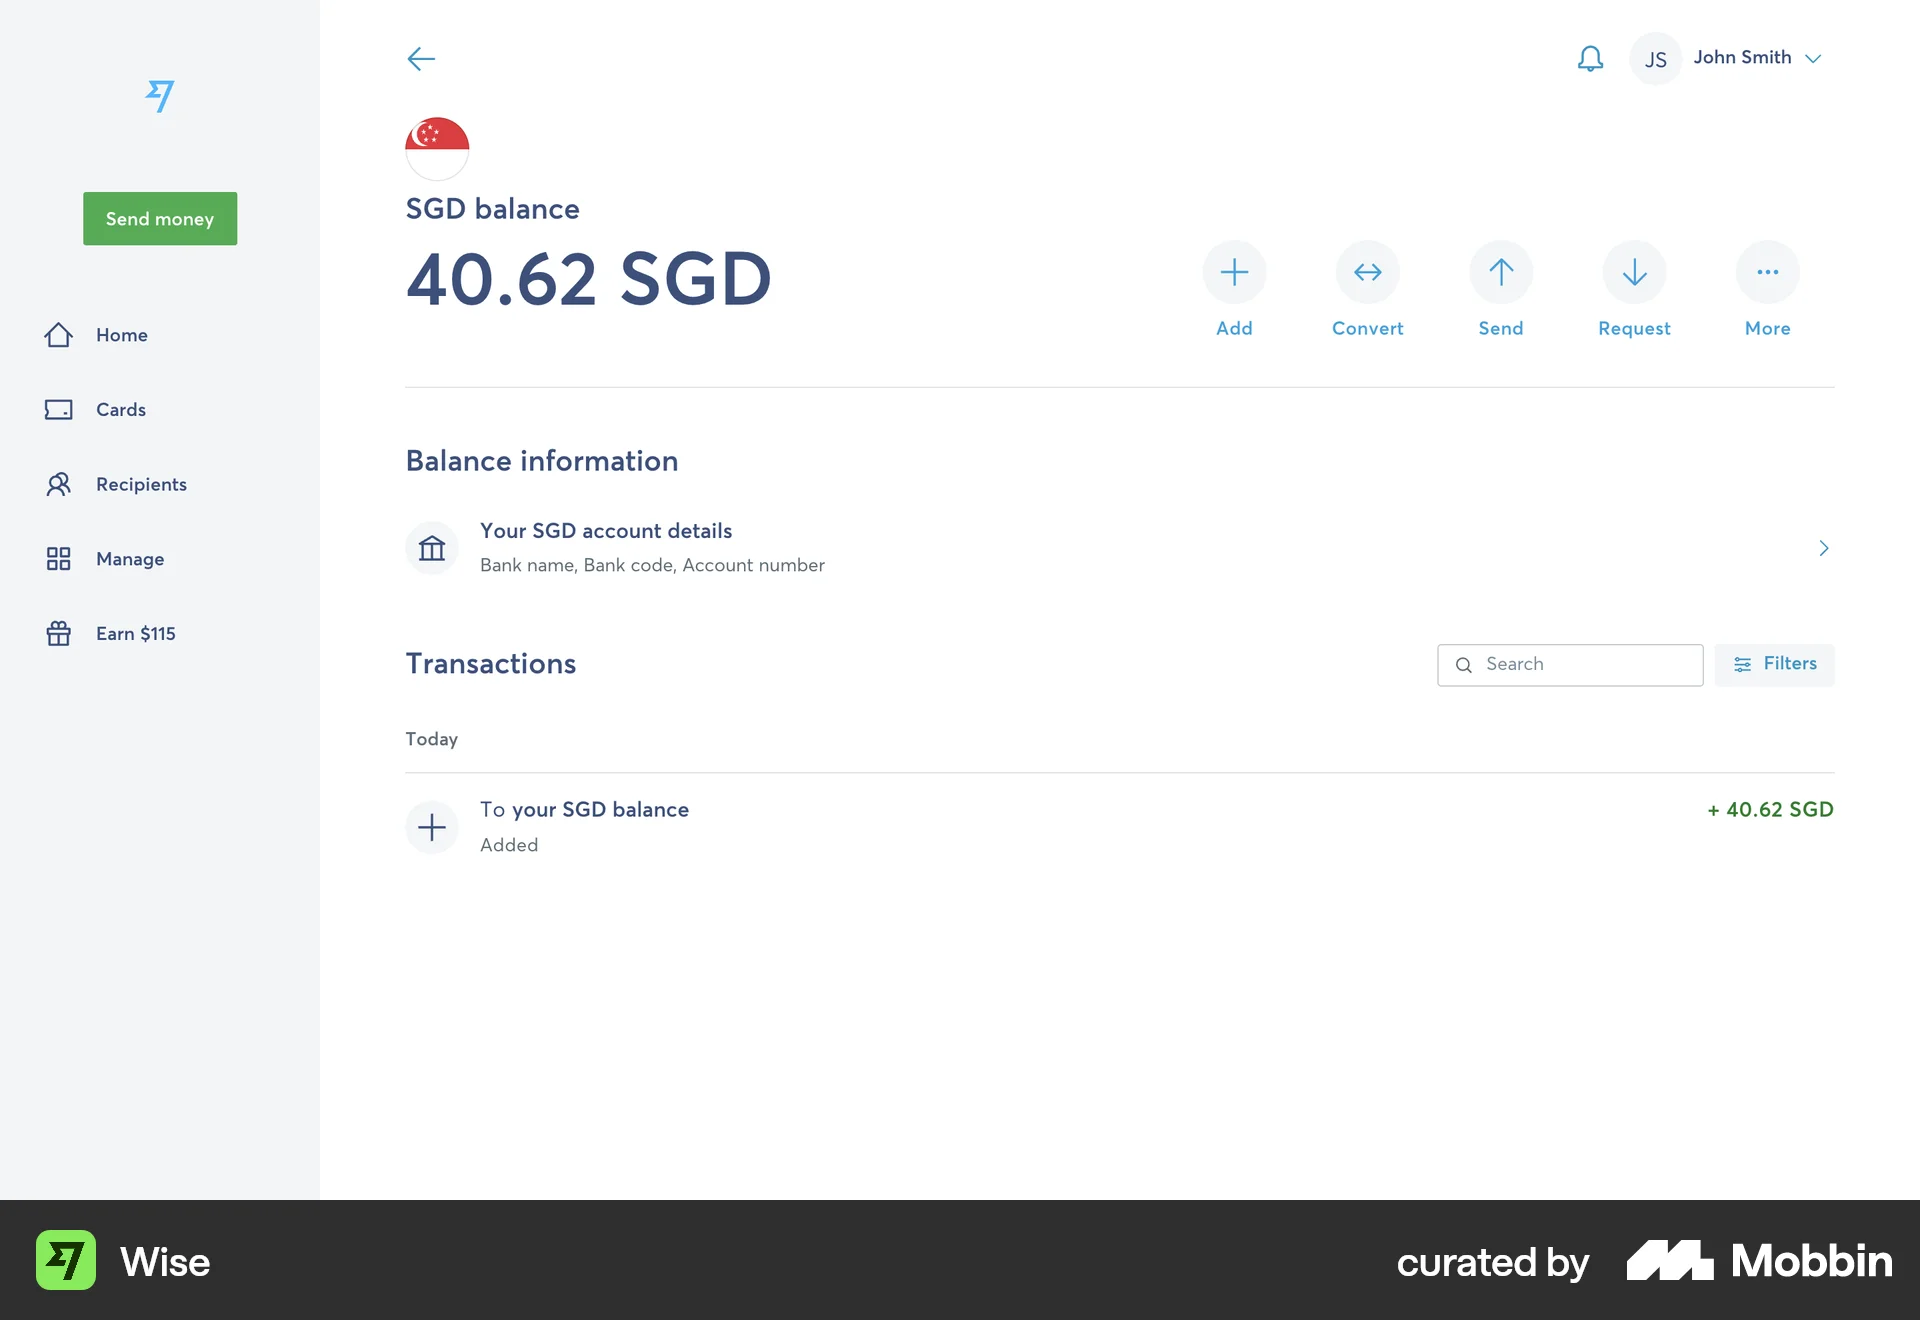Open the Manage section
Viewport: 1920px width, 1320px height.
[x=129, y=559]
